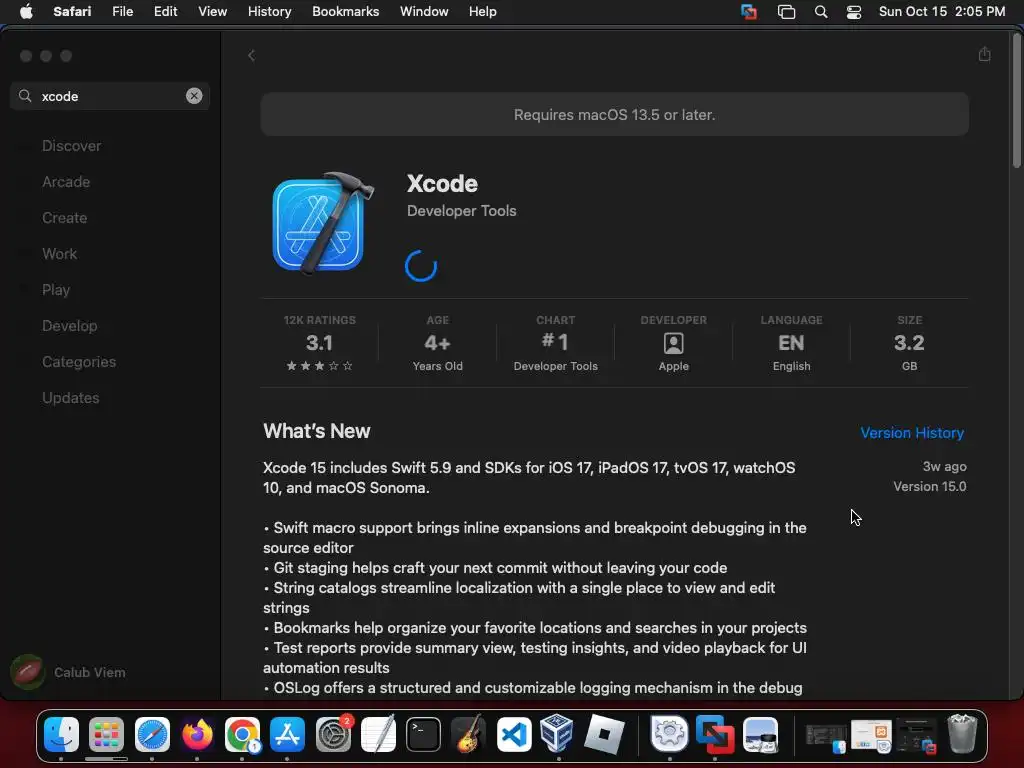
Task: Open the Version History link
Action: pos(912,432)
